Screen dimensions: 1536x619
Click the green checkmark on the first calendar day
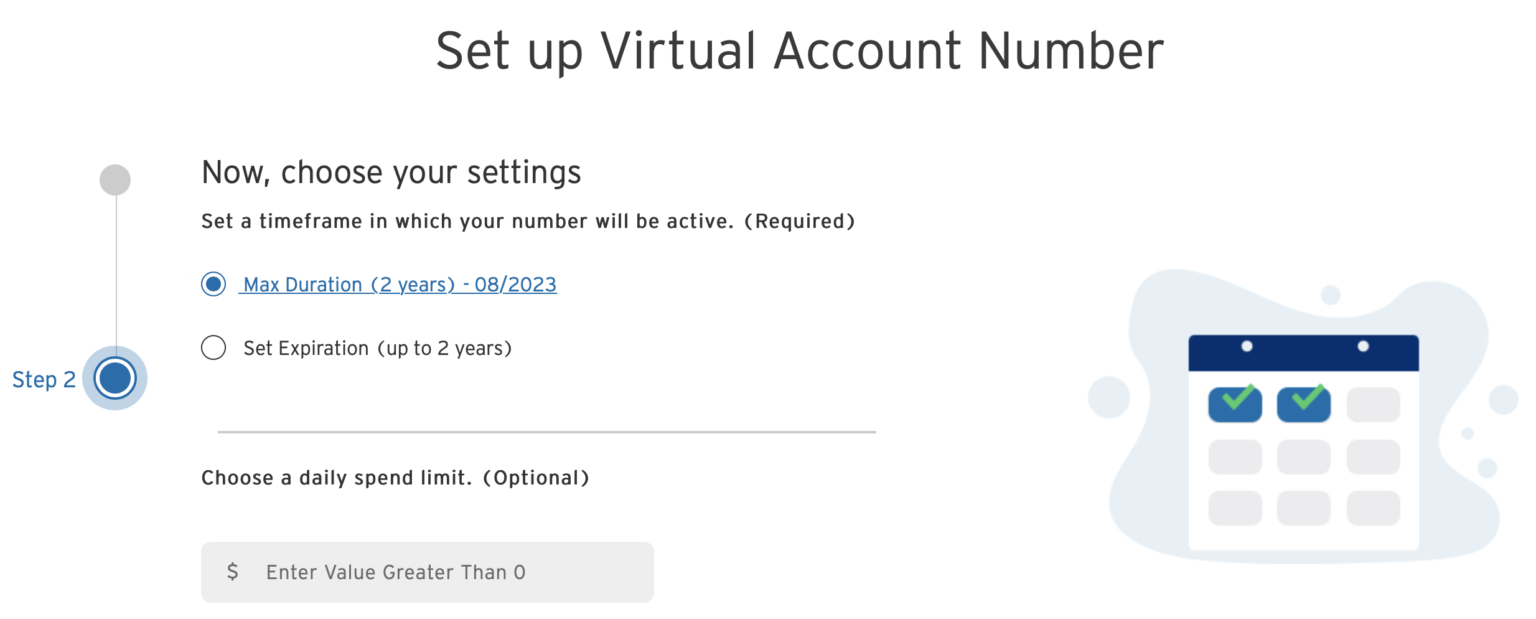[1234, 403]
